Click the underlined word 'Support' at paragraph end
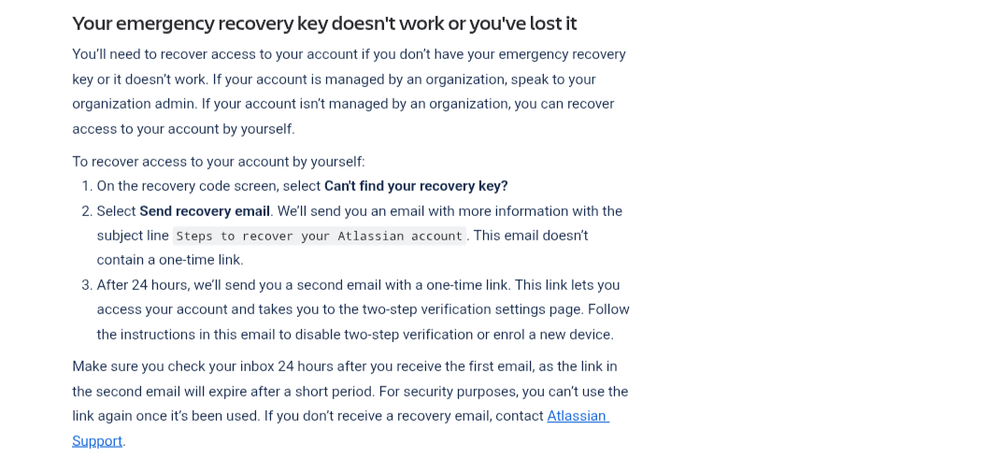 [x=97, y=441]
